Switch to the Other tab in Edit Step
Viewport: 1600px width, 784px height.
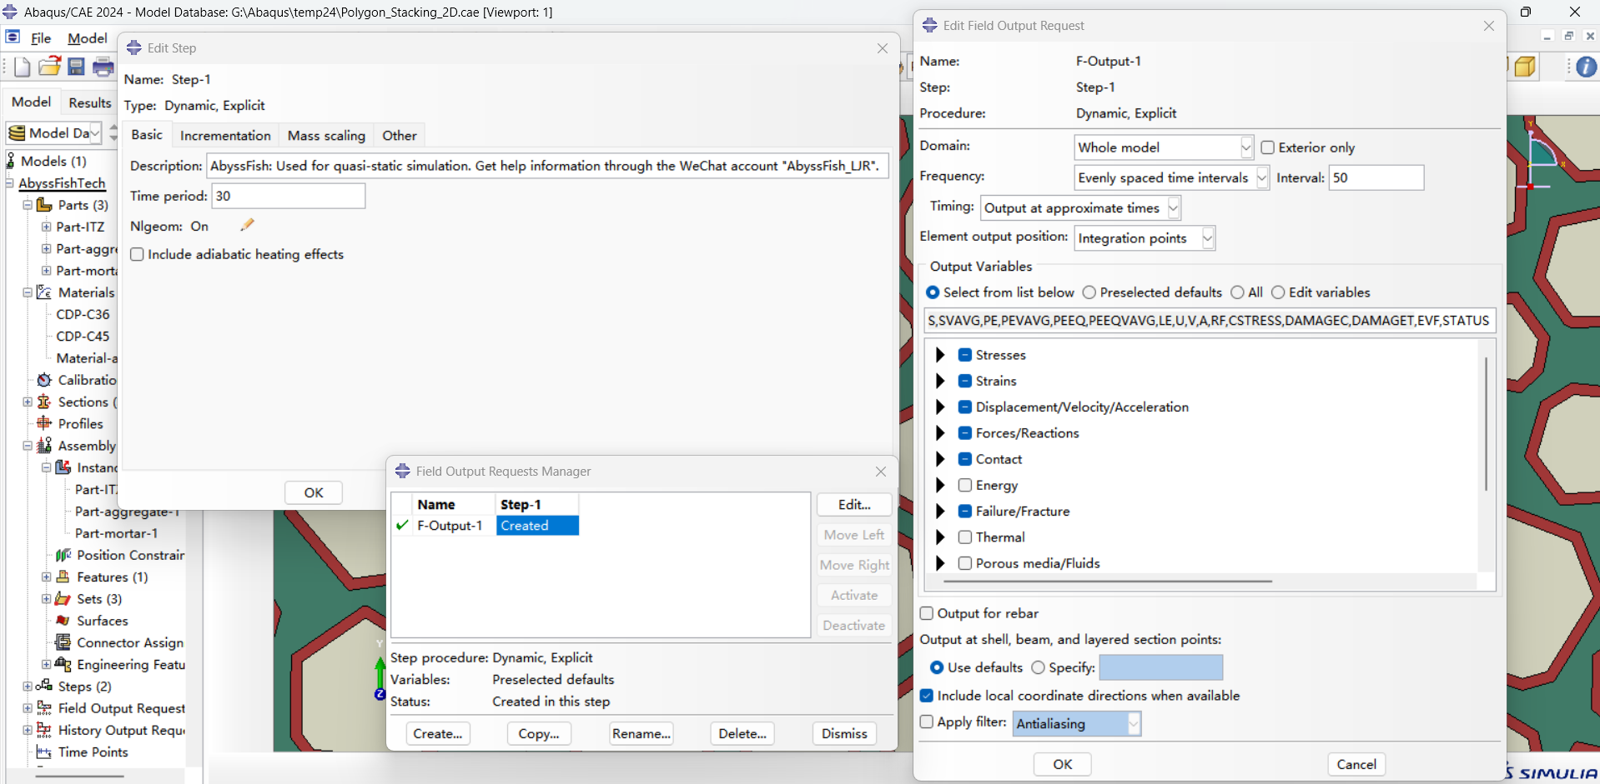(399, 135)
